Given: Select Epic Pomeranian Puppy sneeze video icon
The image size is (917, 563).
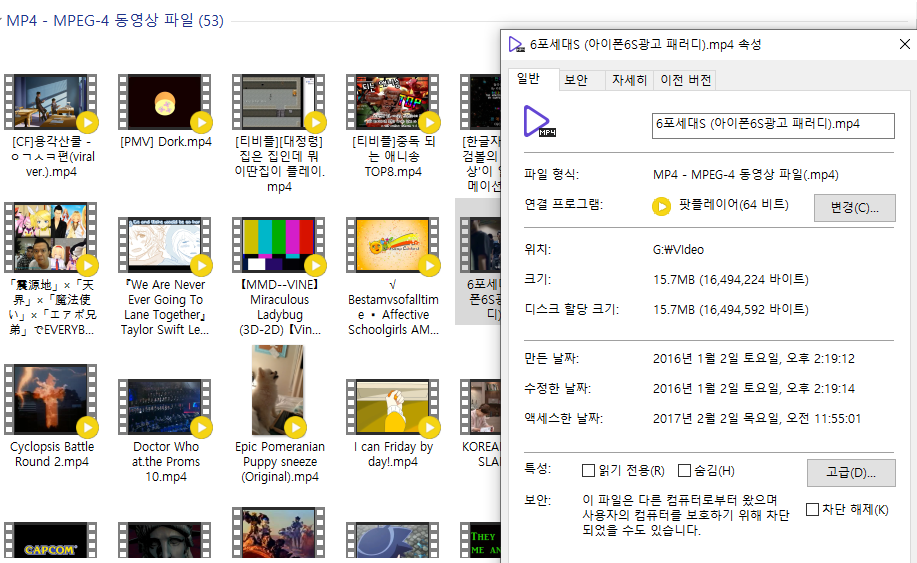Looking at the screenshot, I should pos(278,391).
